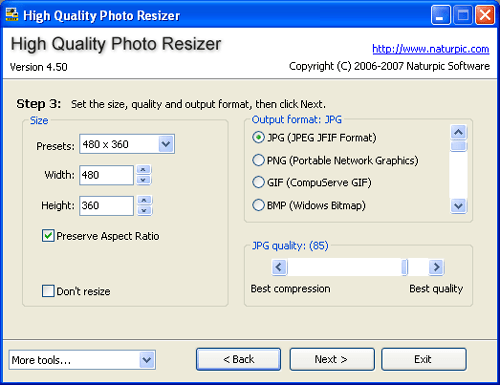Click the Width input field
This screenshot has width=500, height=385.
tap(106, 175)
